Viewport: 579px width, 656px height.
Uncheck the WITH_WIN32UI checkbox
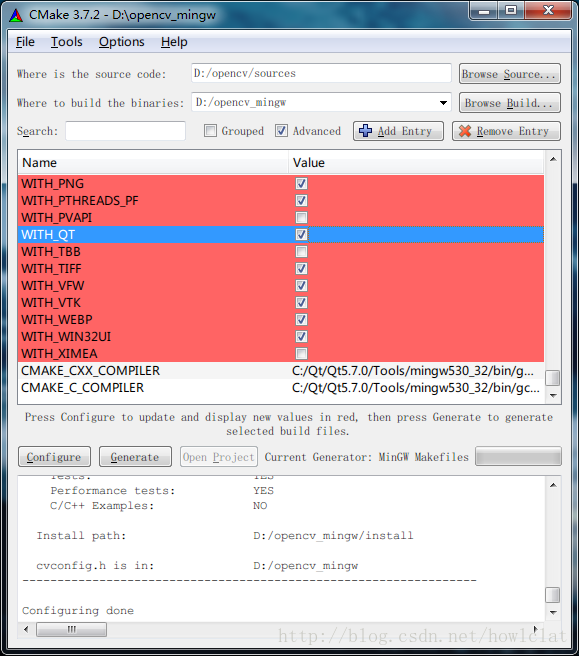pyautogui.click(x=301, y=337)
